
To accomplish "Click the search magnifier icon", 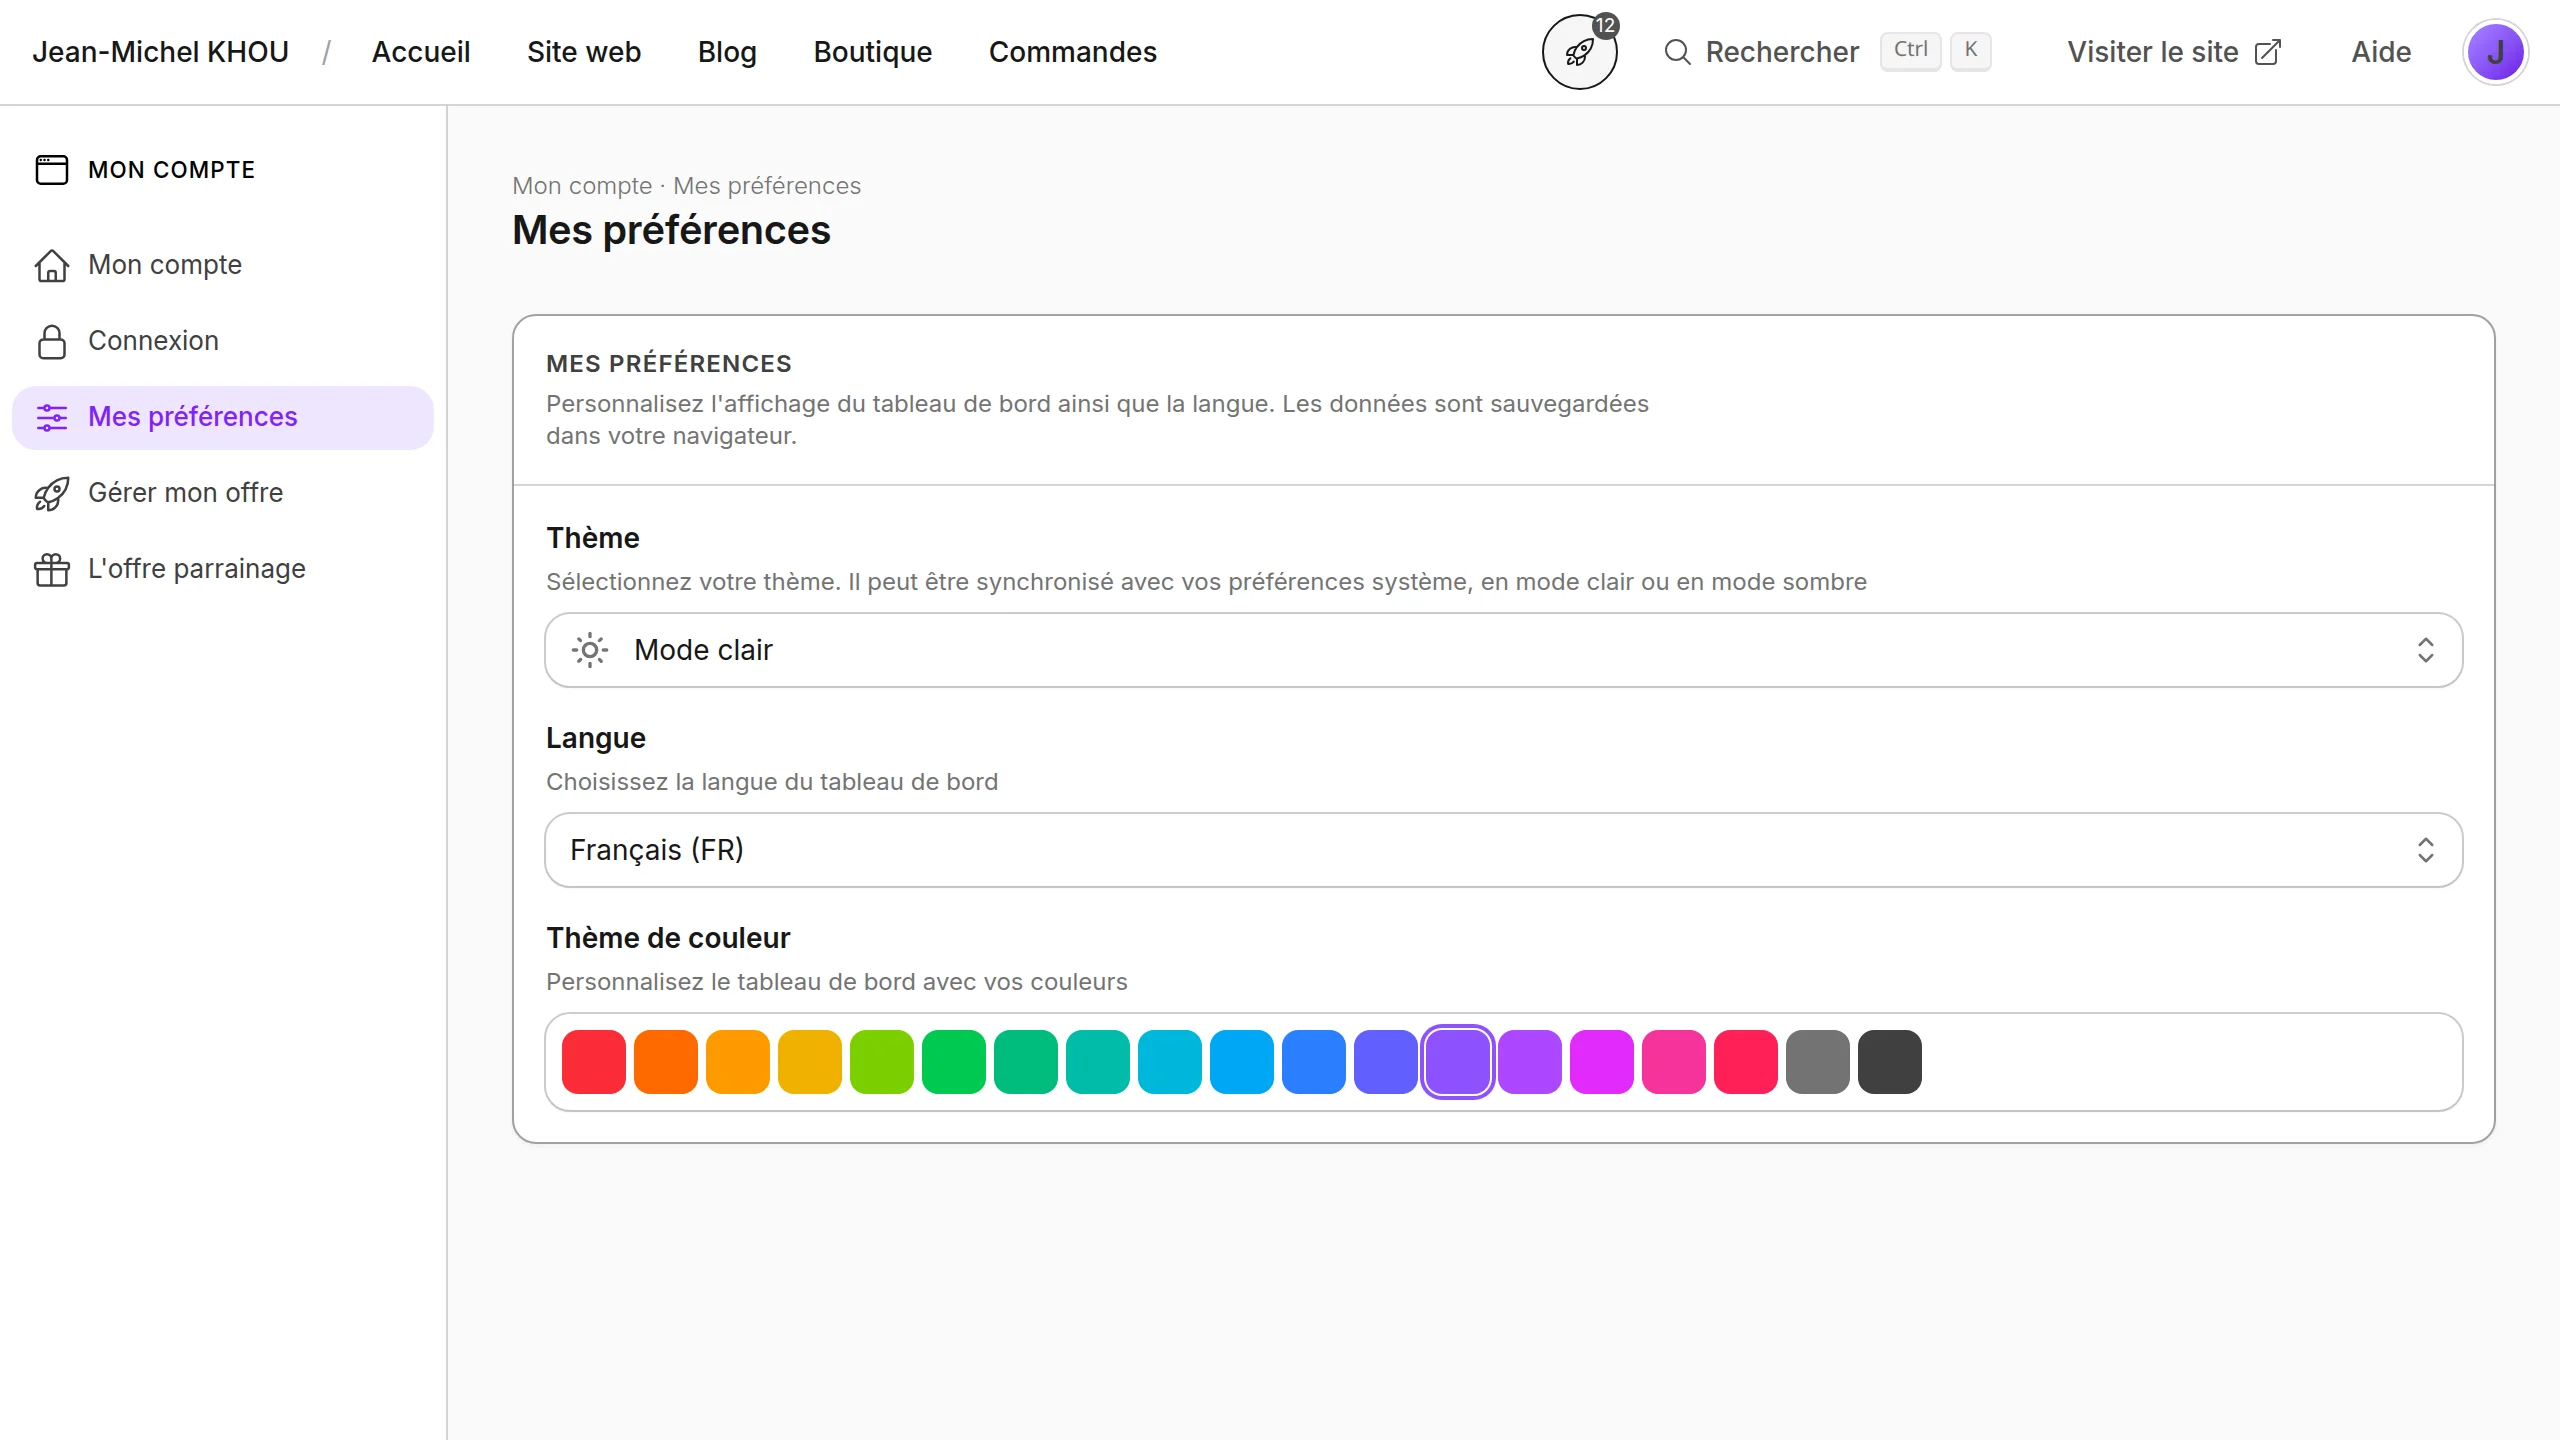I will tap(1677, 52).
